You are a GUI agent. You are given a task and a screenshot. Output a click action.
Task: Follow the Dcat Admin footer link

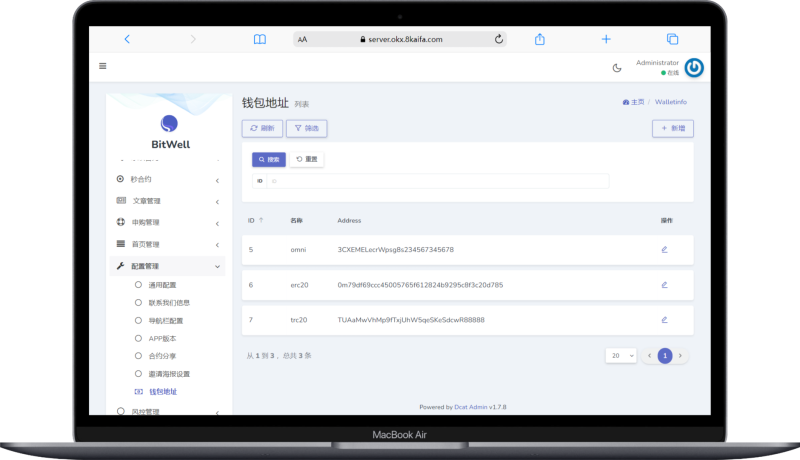pos(471,407)
